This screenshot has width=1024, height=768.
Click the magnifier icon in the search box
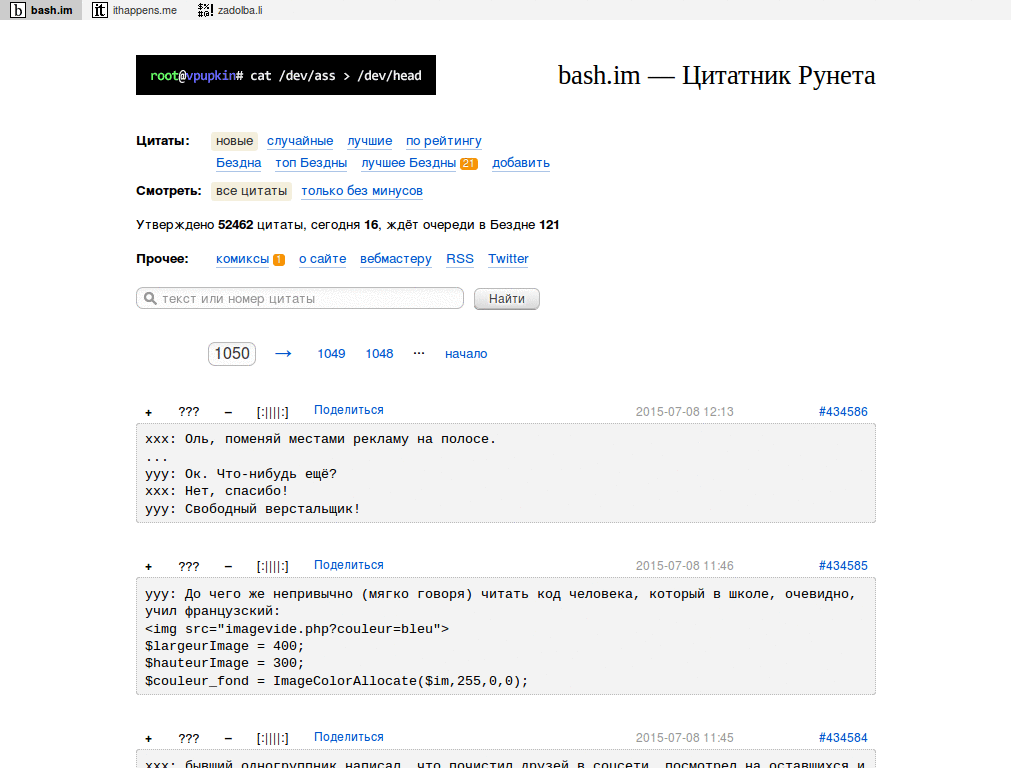point(149,298)
